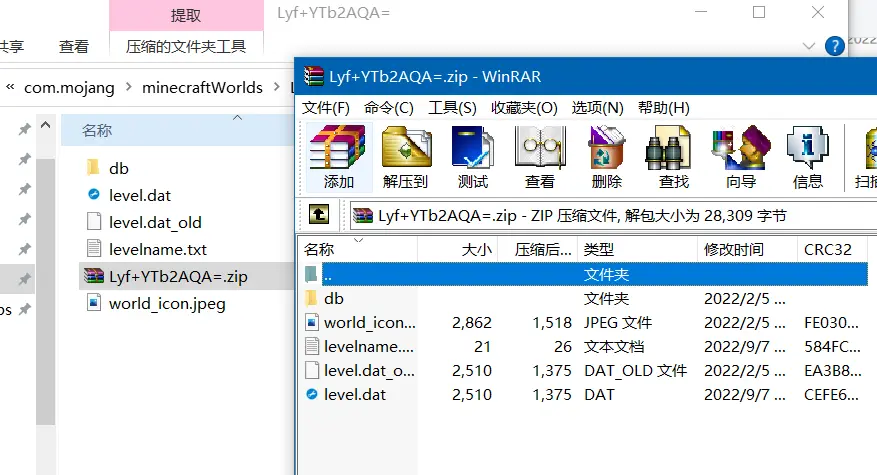Select levelname.txt file name in Explorer
The height and width of the screenshot is (475, 877).
[x=158, y=249]
